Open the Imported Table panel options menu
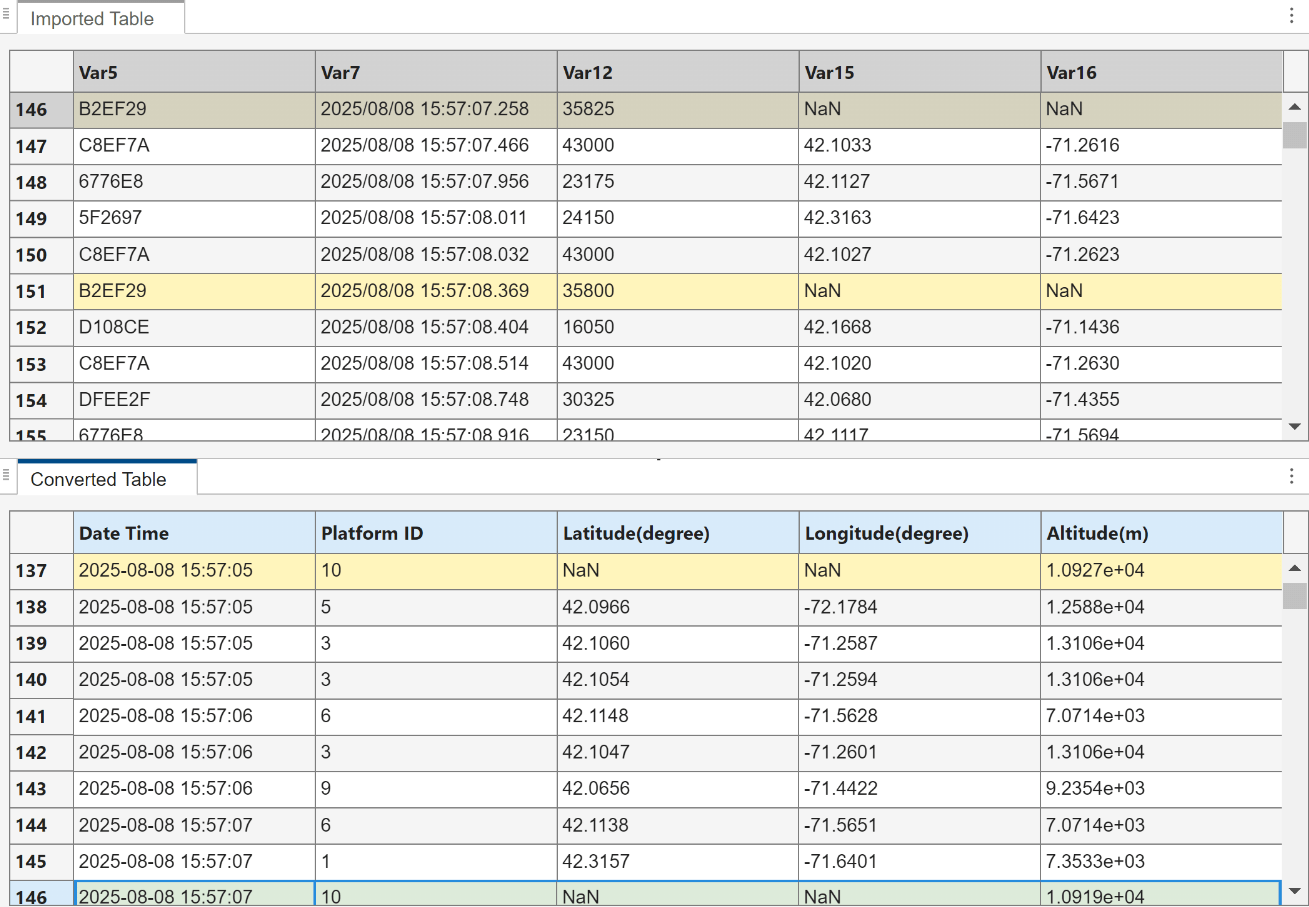This screenshot has width=1309, height=907. click(1291, 17)
